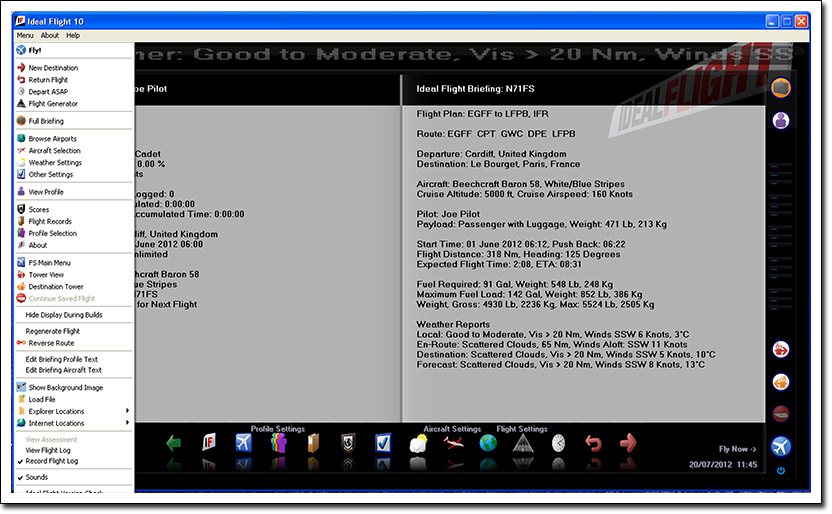Viewport: 832px width, 514px height.
Task: Open the Menu item in the menu bar
Action: pos(25,36)
